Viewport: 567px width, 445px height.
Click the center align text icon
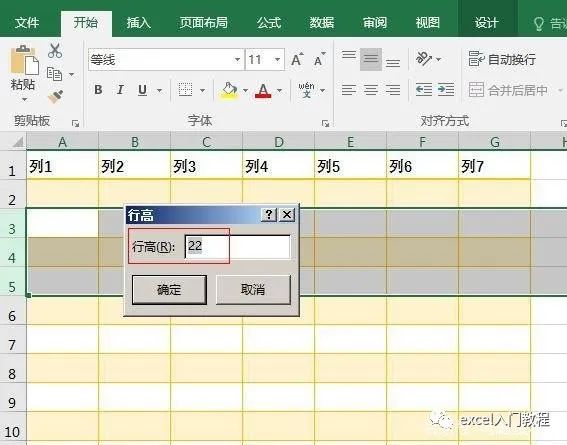coord(371,89)
